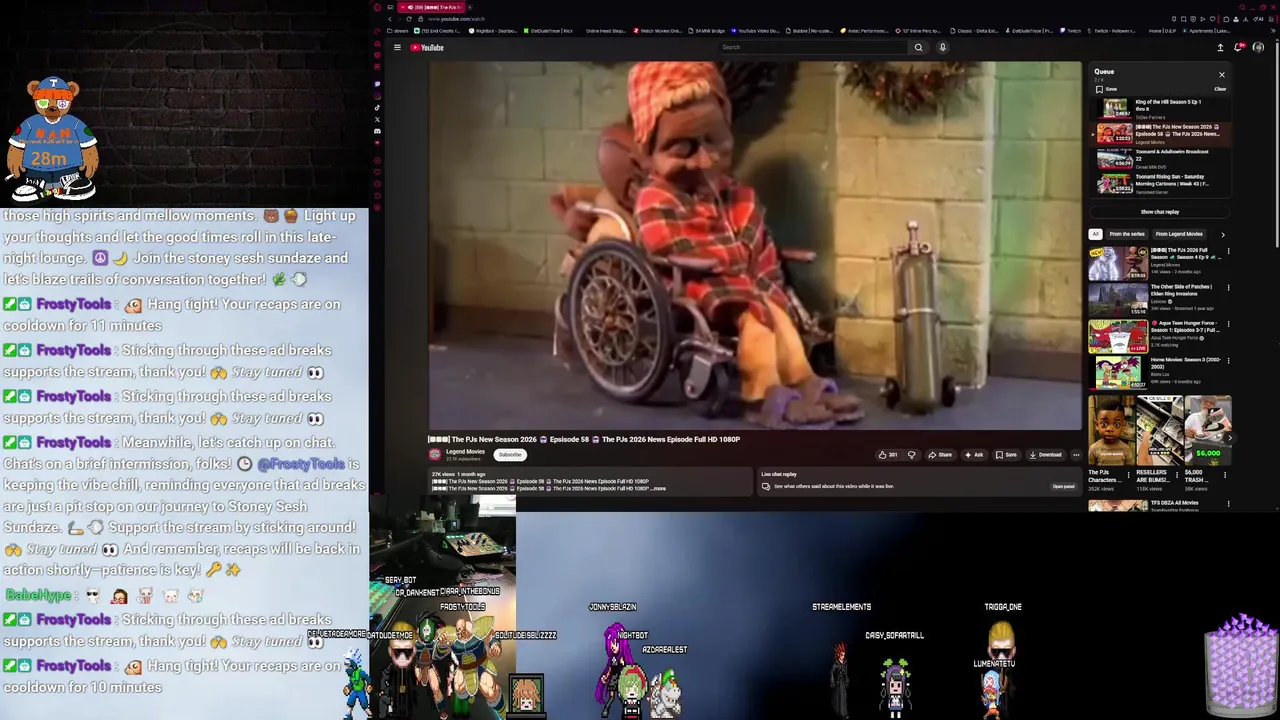
Task: Select Toonami & Adultswim Broadcast queue item
Action: [1160, 158]
